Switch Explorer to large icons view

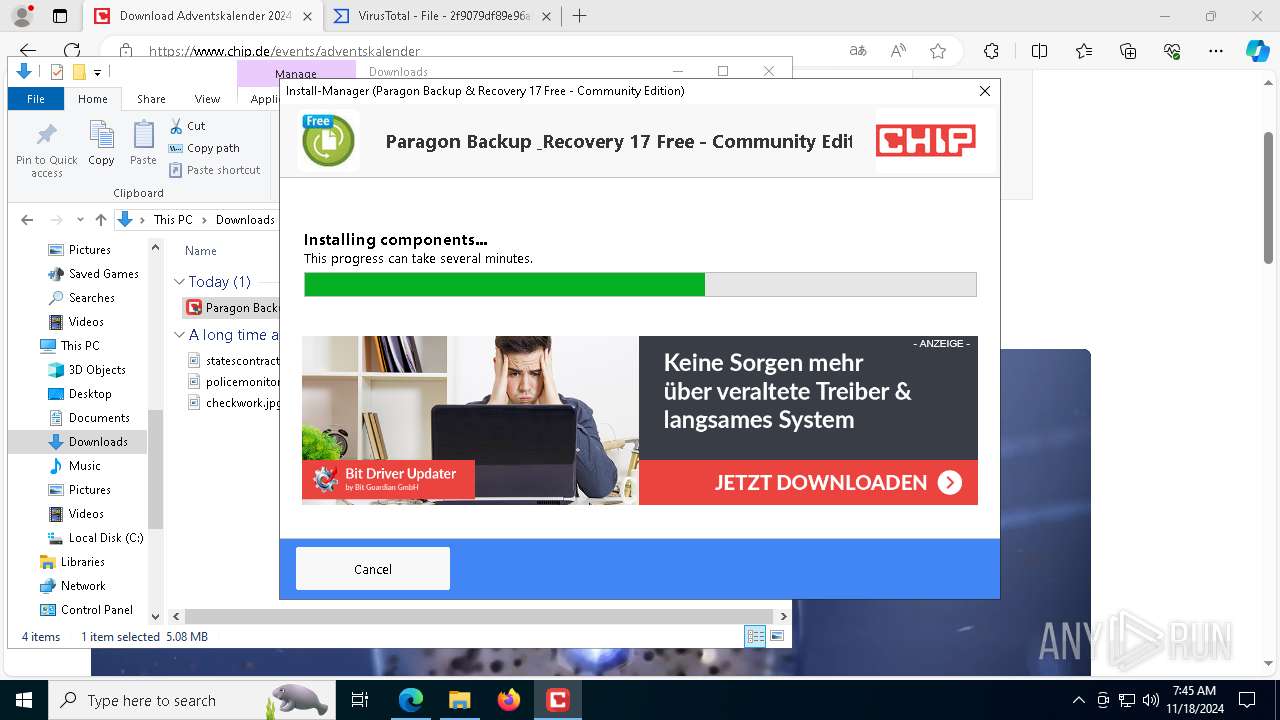(777, 636)
